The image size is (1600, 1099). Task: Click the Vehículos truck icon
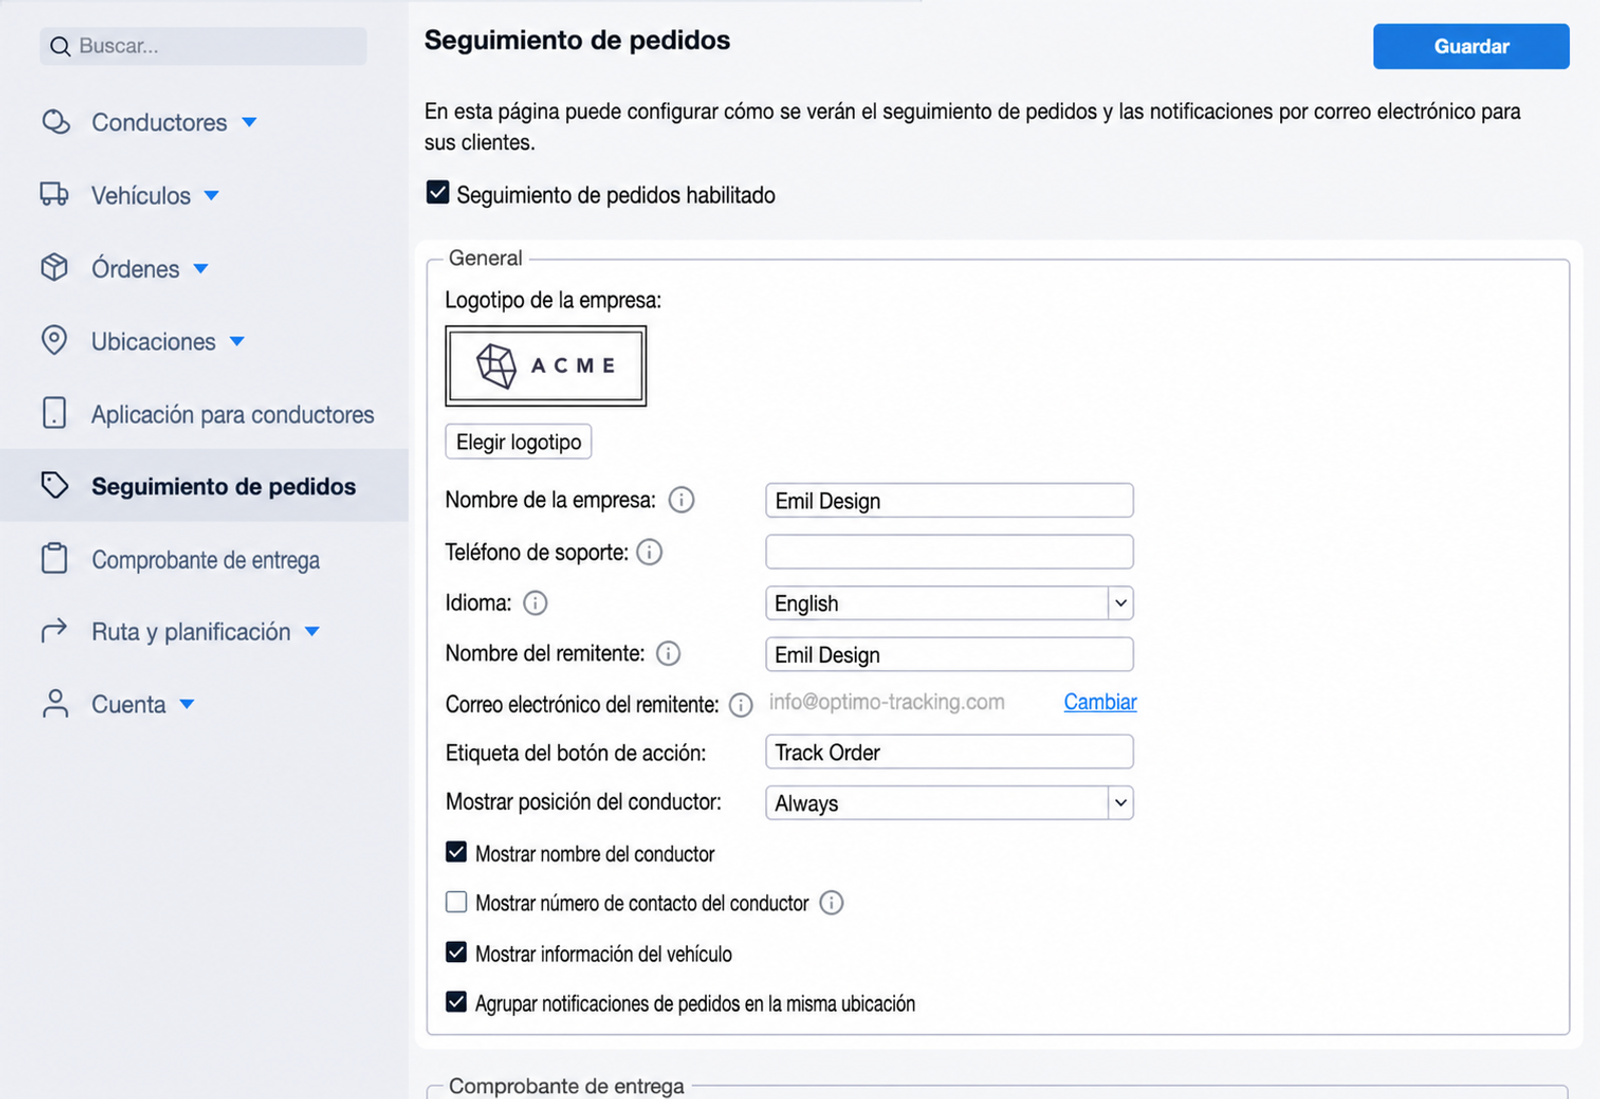(54, 194)
